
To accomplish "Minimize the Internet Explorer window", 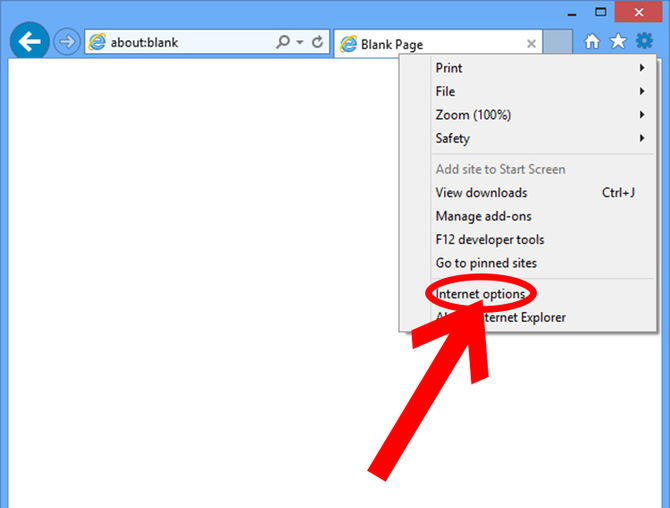I will tap(572, 13).
